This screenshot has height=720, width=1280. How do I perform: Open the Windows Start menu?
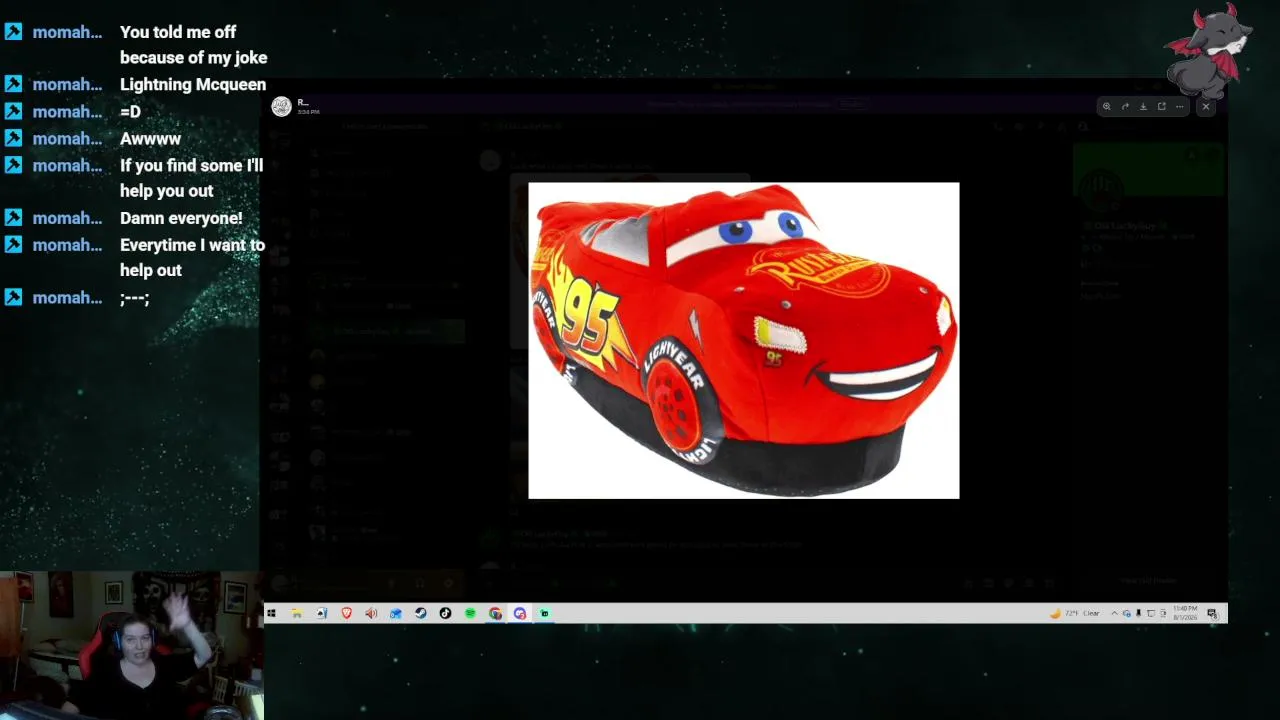(x=271, y=613)
